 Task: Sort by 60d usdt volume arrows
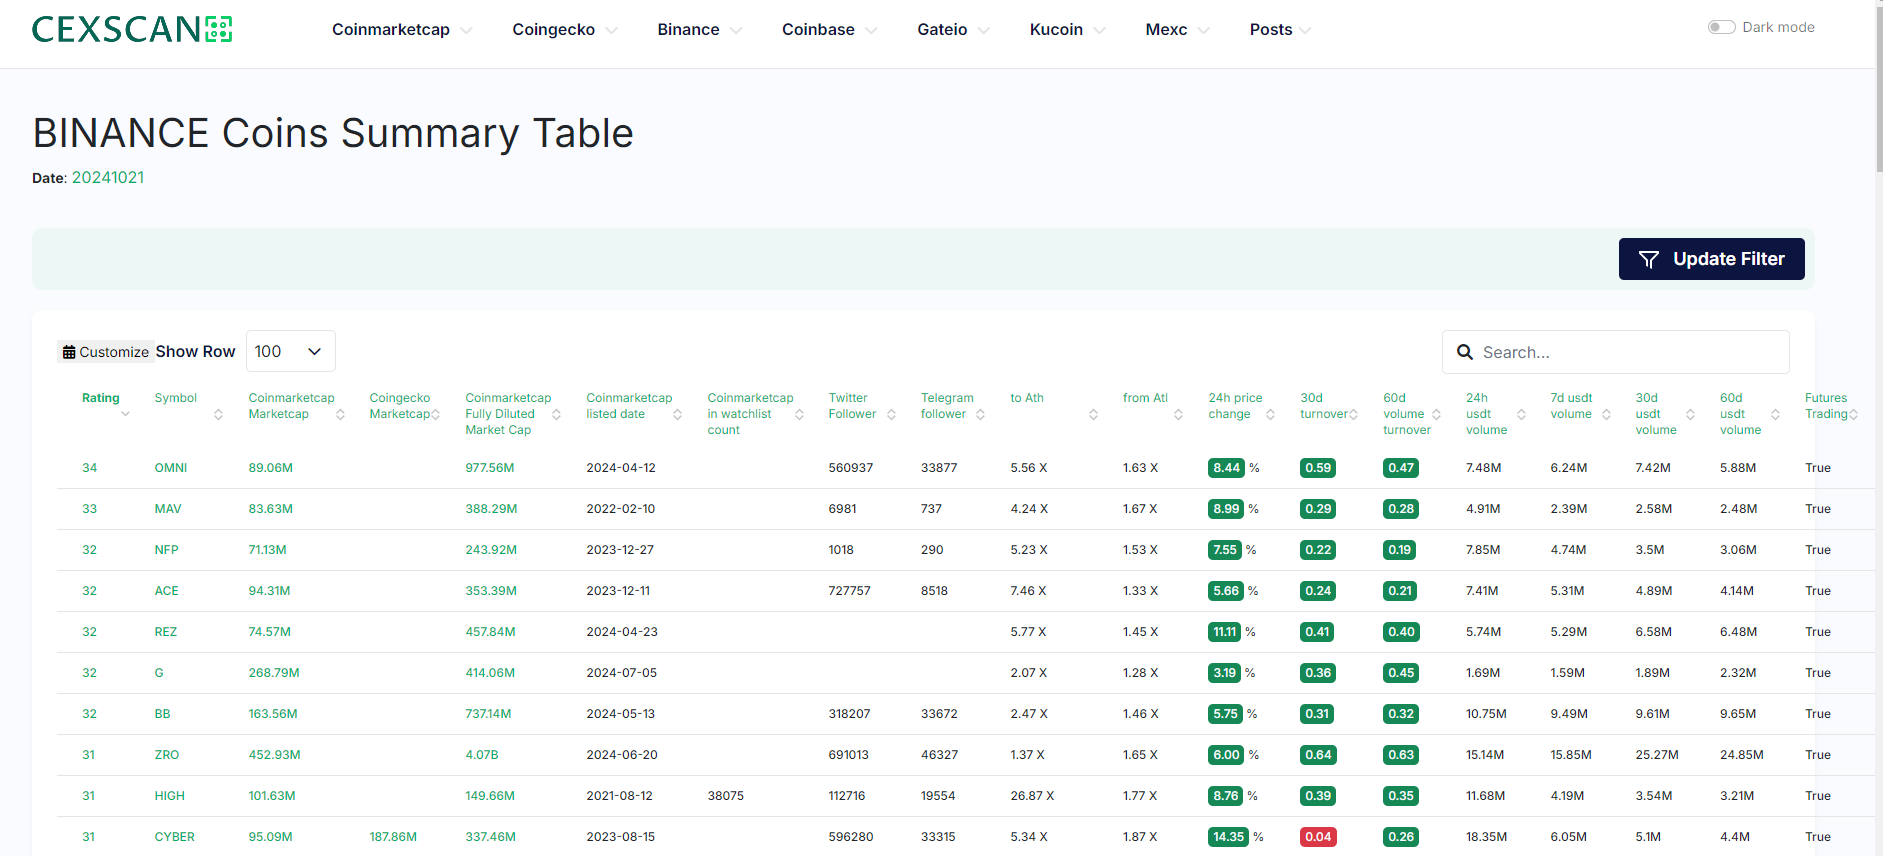tap(1775, 414)
